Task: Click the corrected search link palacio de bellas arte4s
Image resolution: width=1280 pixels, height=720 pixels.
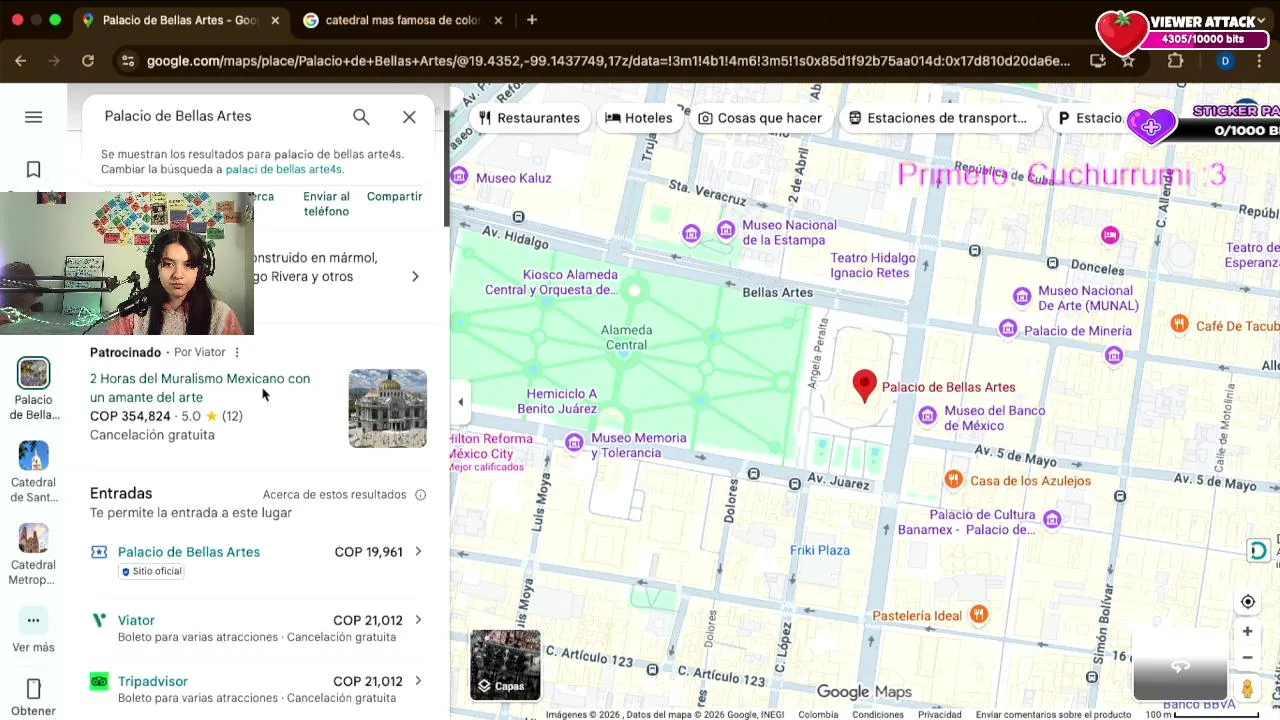Action: click(284, 170)
